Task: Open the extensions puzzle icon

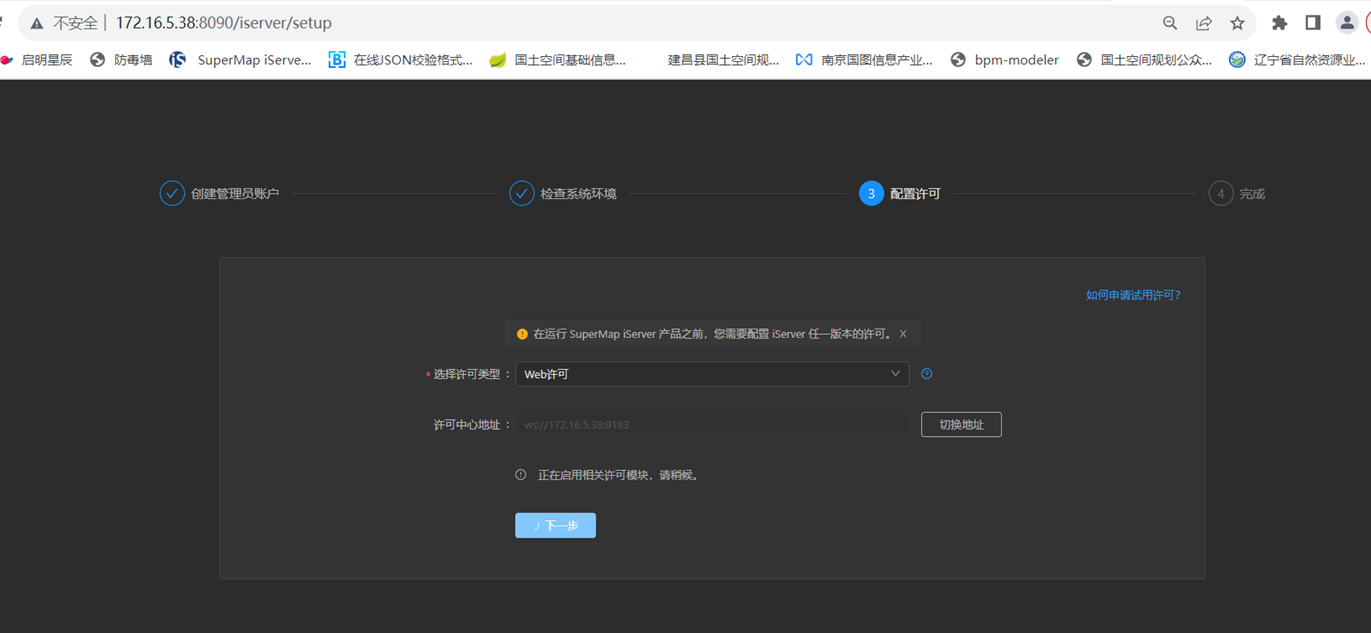Action: tap(1279, 23)
